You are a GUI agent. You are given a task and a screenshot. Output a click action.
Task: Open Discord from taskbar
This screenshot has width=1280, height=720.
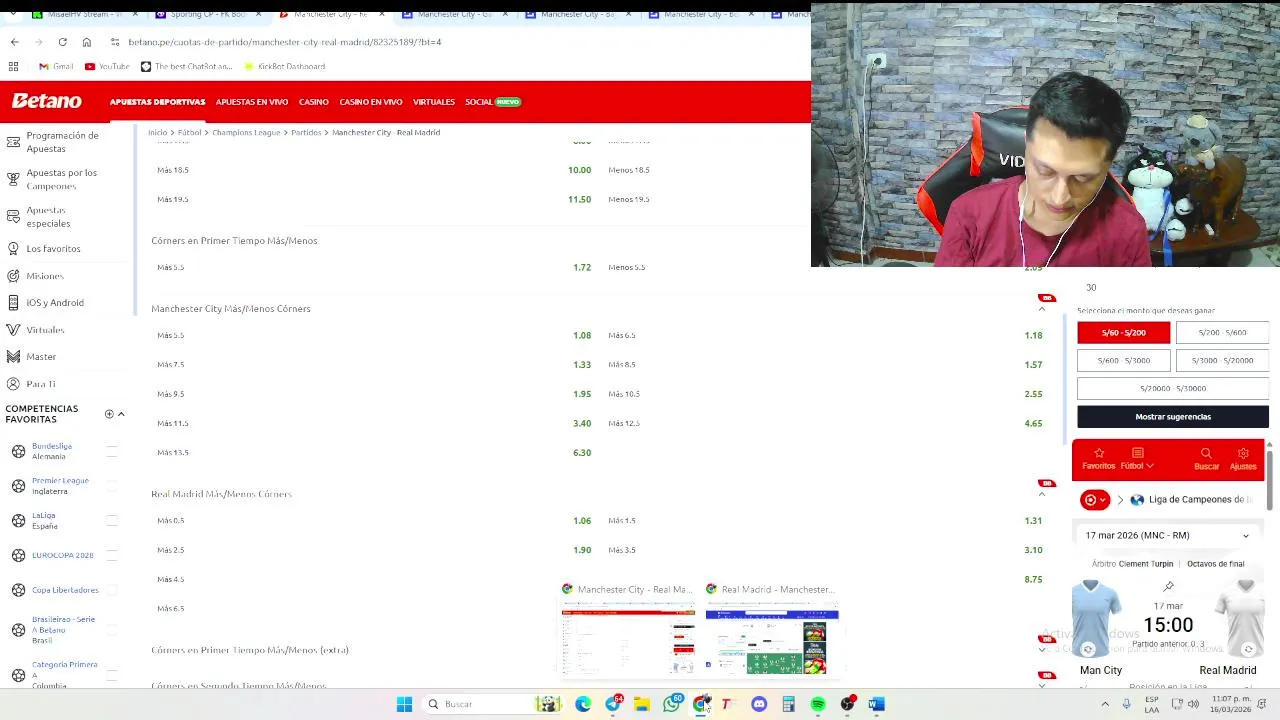pos(759,704)
